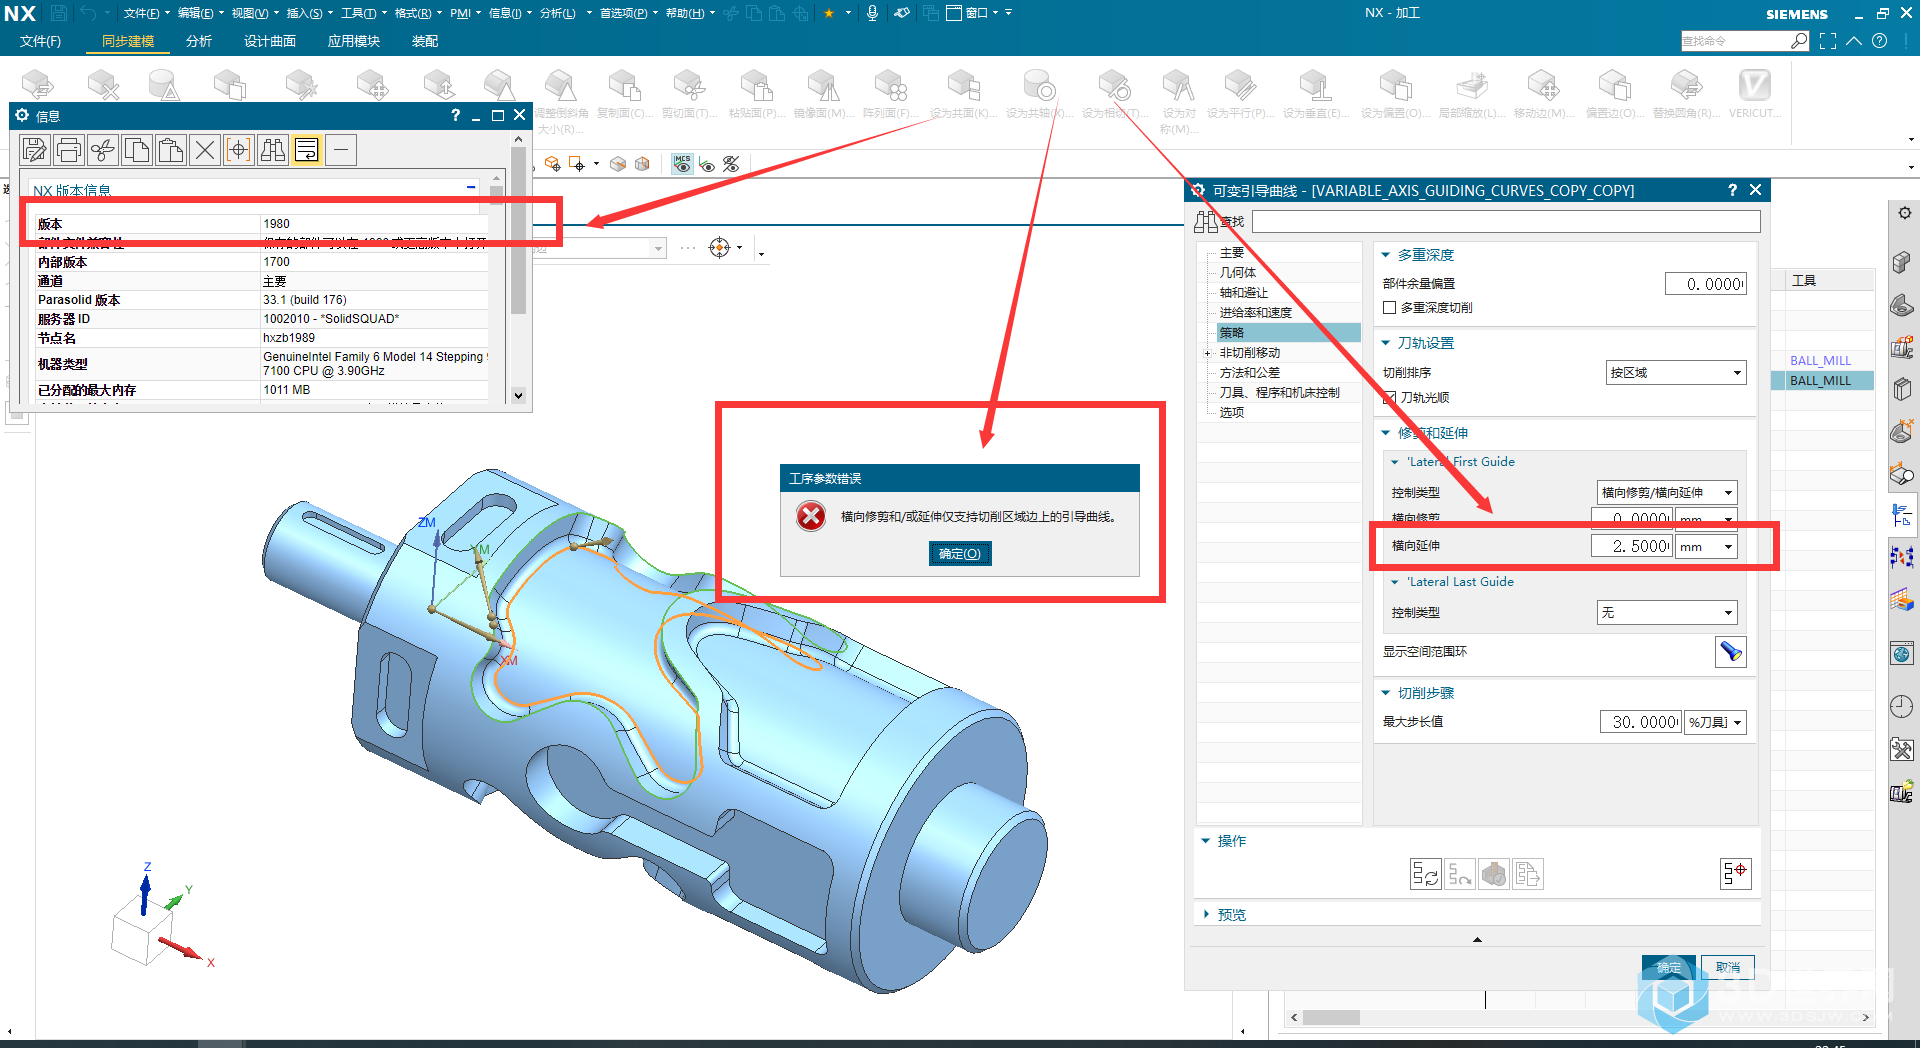1920x1048 pixels.
Task: Toggle the word wrap icon in the 信息 window
Action: [307, 150]
